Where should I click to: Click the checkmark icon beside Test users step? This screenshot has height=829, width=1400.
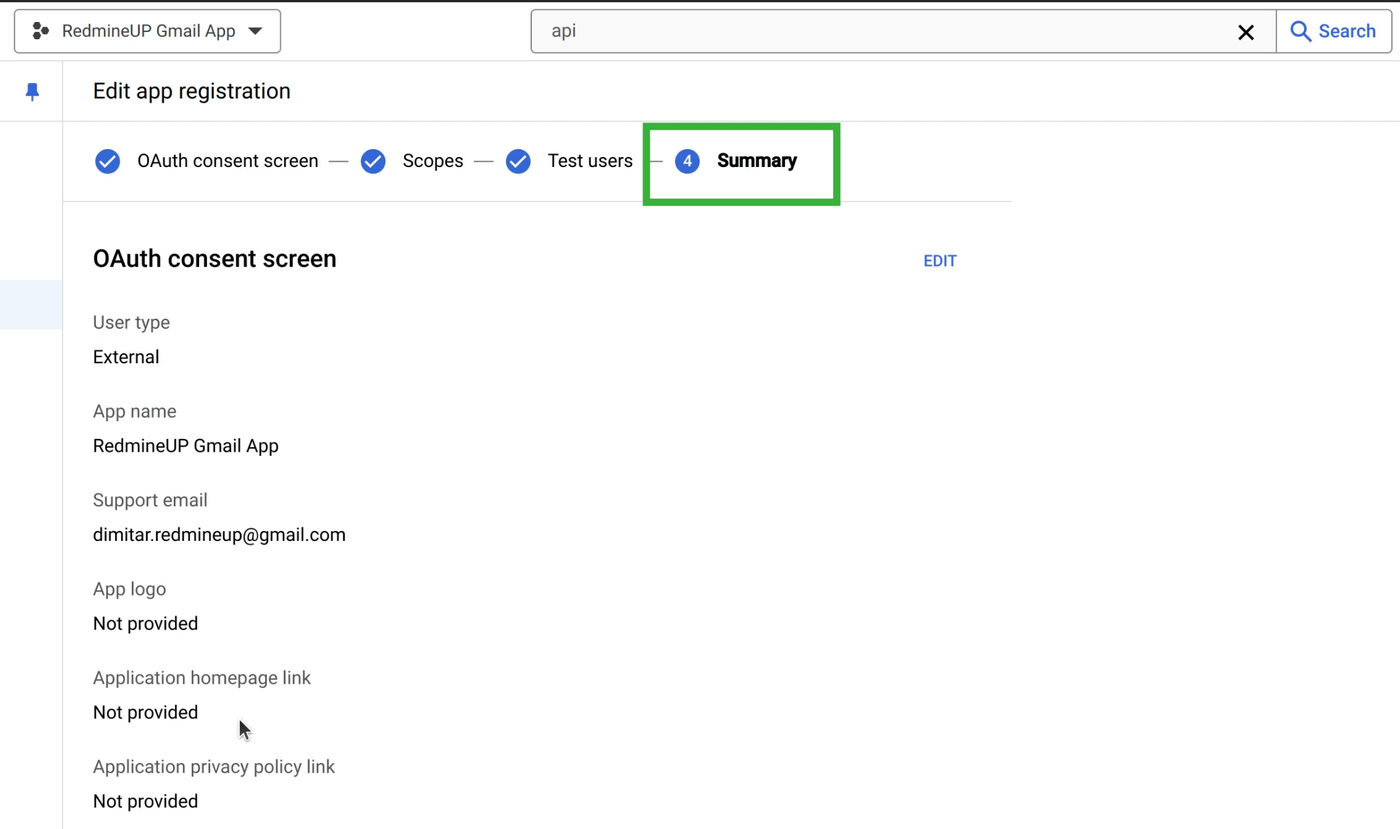[518, 161]
